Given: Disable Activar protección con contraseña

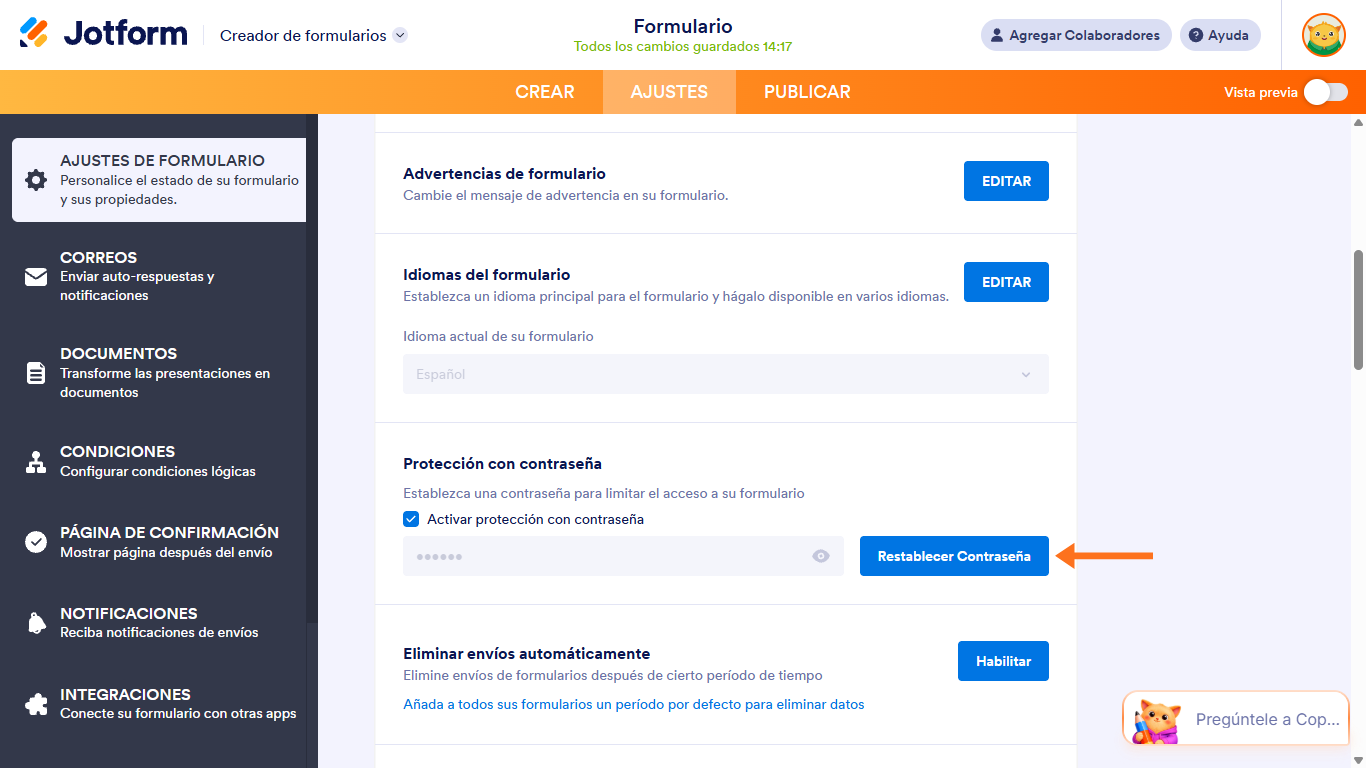Looking at the screenshot, I should tap(411, 519).
